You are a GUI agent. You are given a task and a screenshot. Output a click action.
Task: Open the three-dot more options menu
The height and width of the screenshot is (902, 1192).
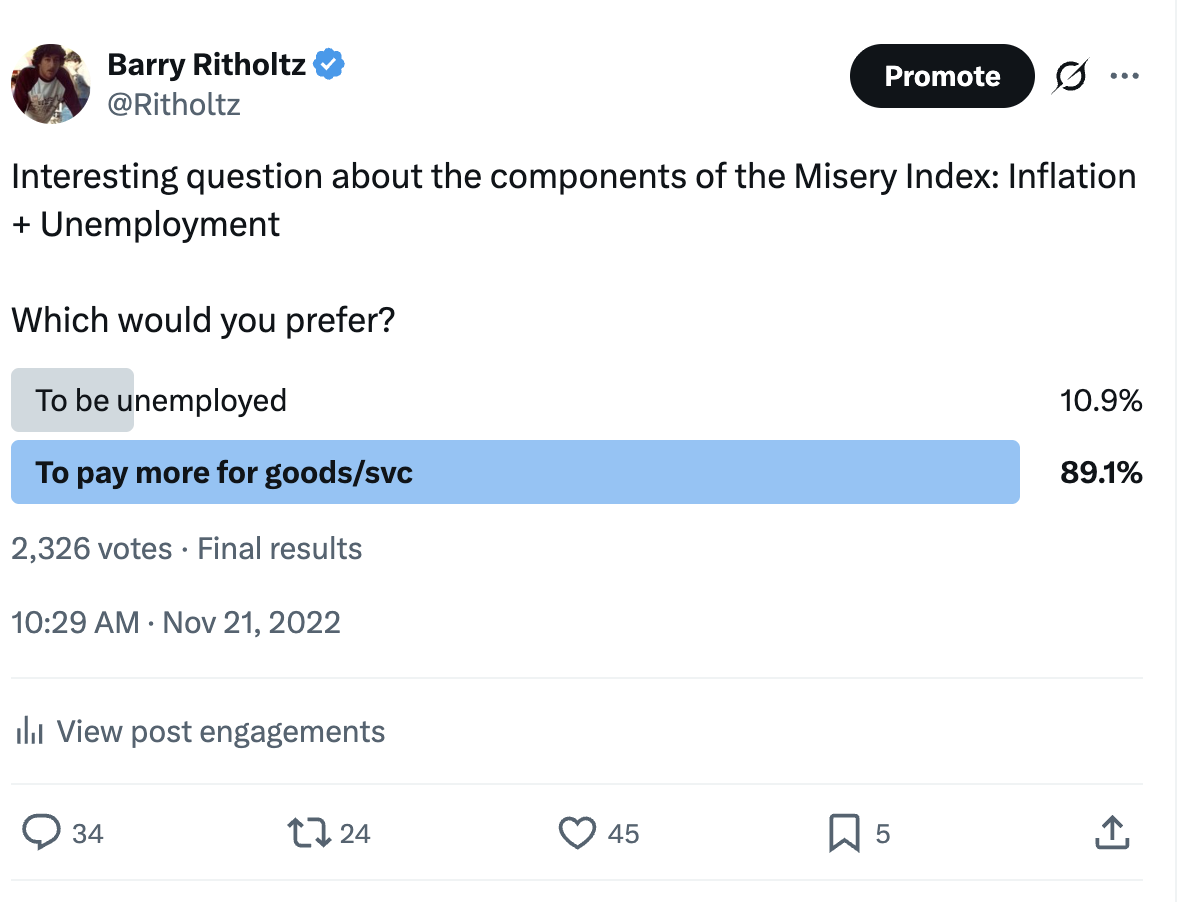tap(1125, 76)
